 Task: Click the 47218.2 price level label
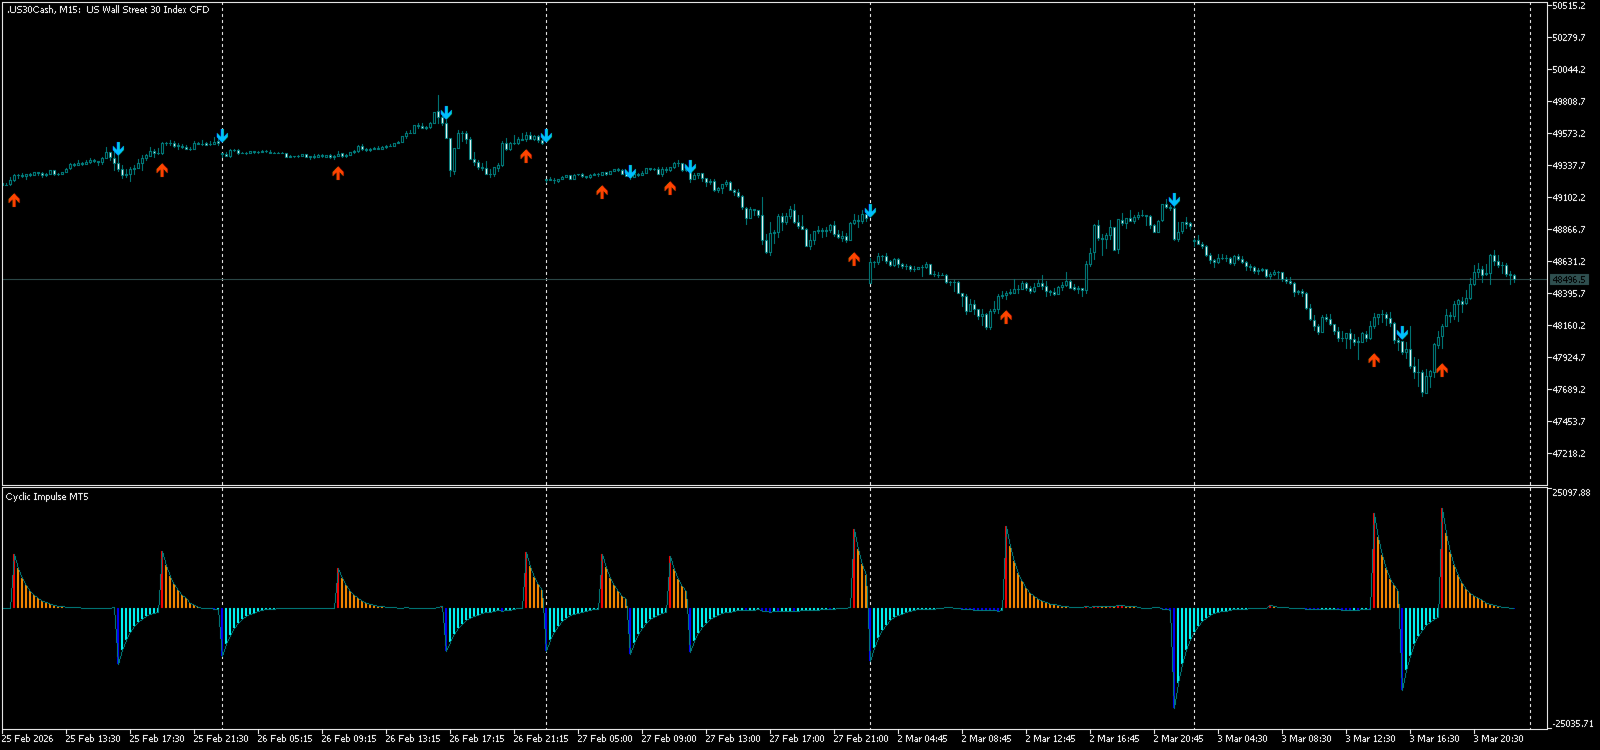coord(1569,454)
